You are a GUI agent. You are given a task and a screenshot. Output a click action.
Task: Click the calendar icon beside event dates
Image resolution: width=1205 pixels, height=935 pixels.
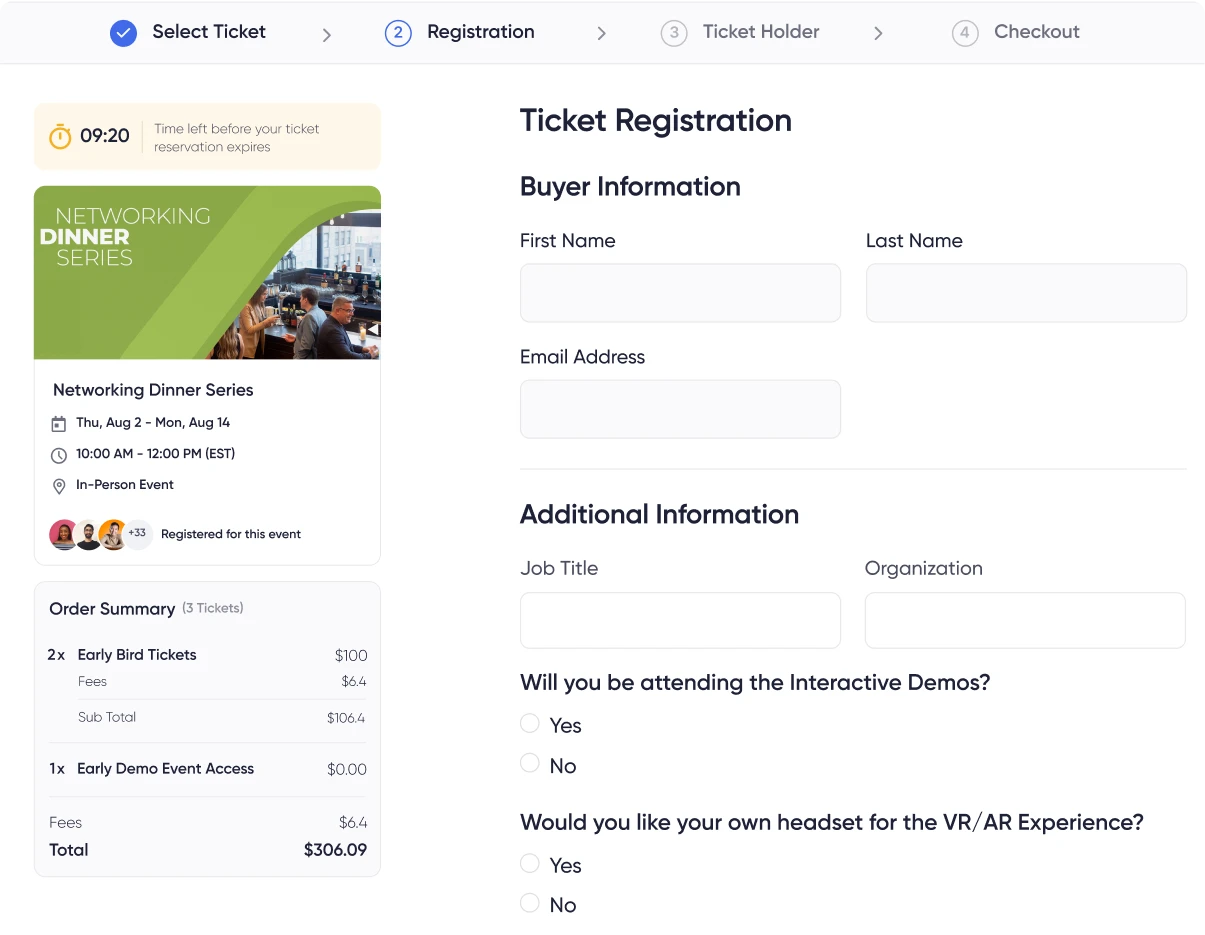(59, 424)
